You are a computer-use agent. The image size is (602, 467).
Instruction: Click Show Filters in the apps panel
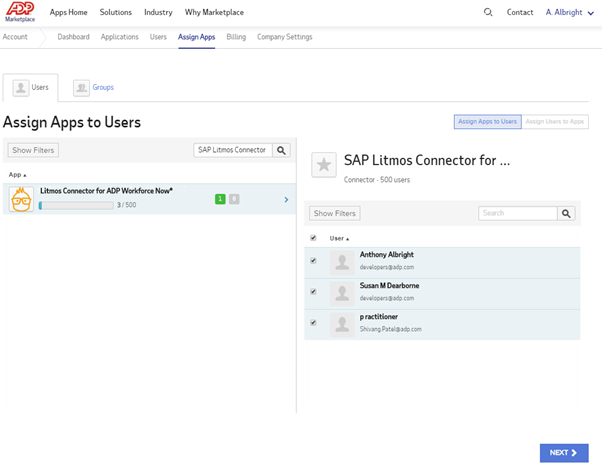click(x=33, y=150)
